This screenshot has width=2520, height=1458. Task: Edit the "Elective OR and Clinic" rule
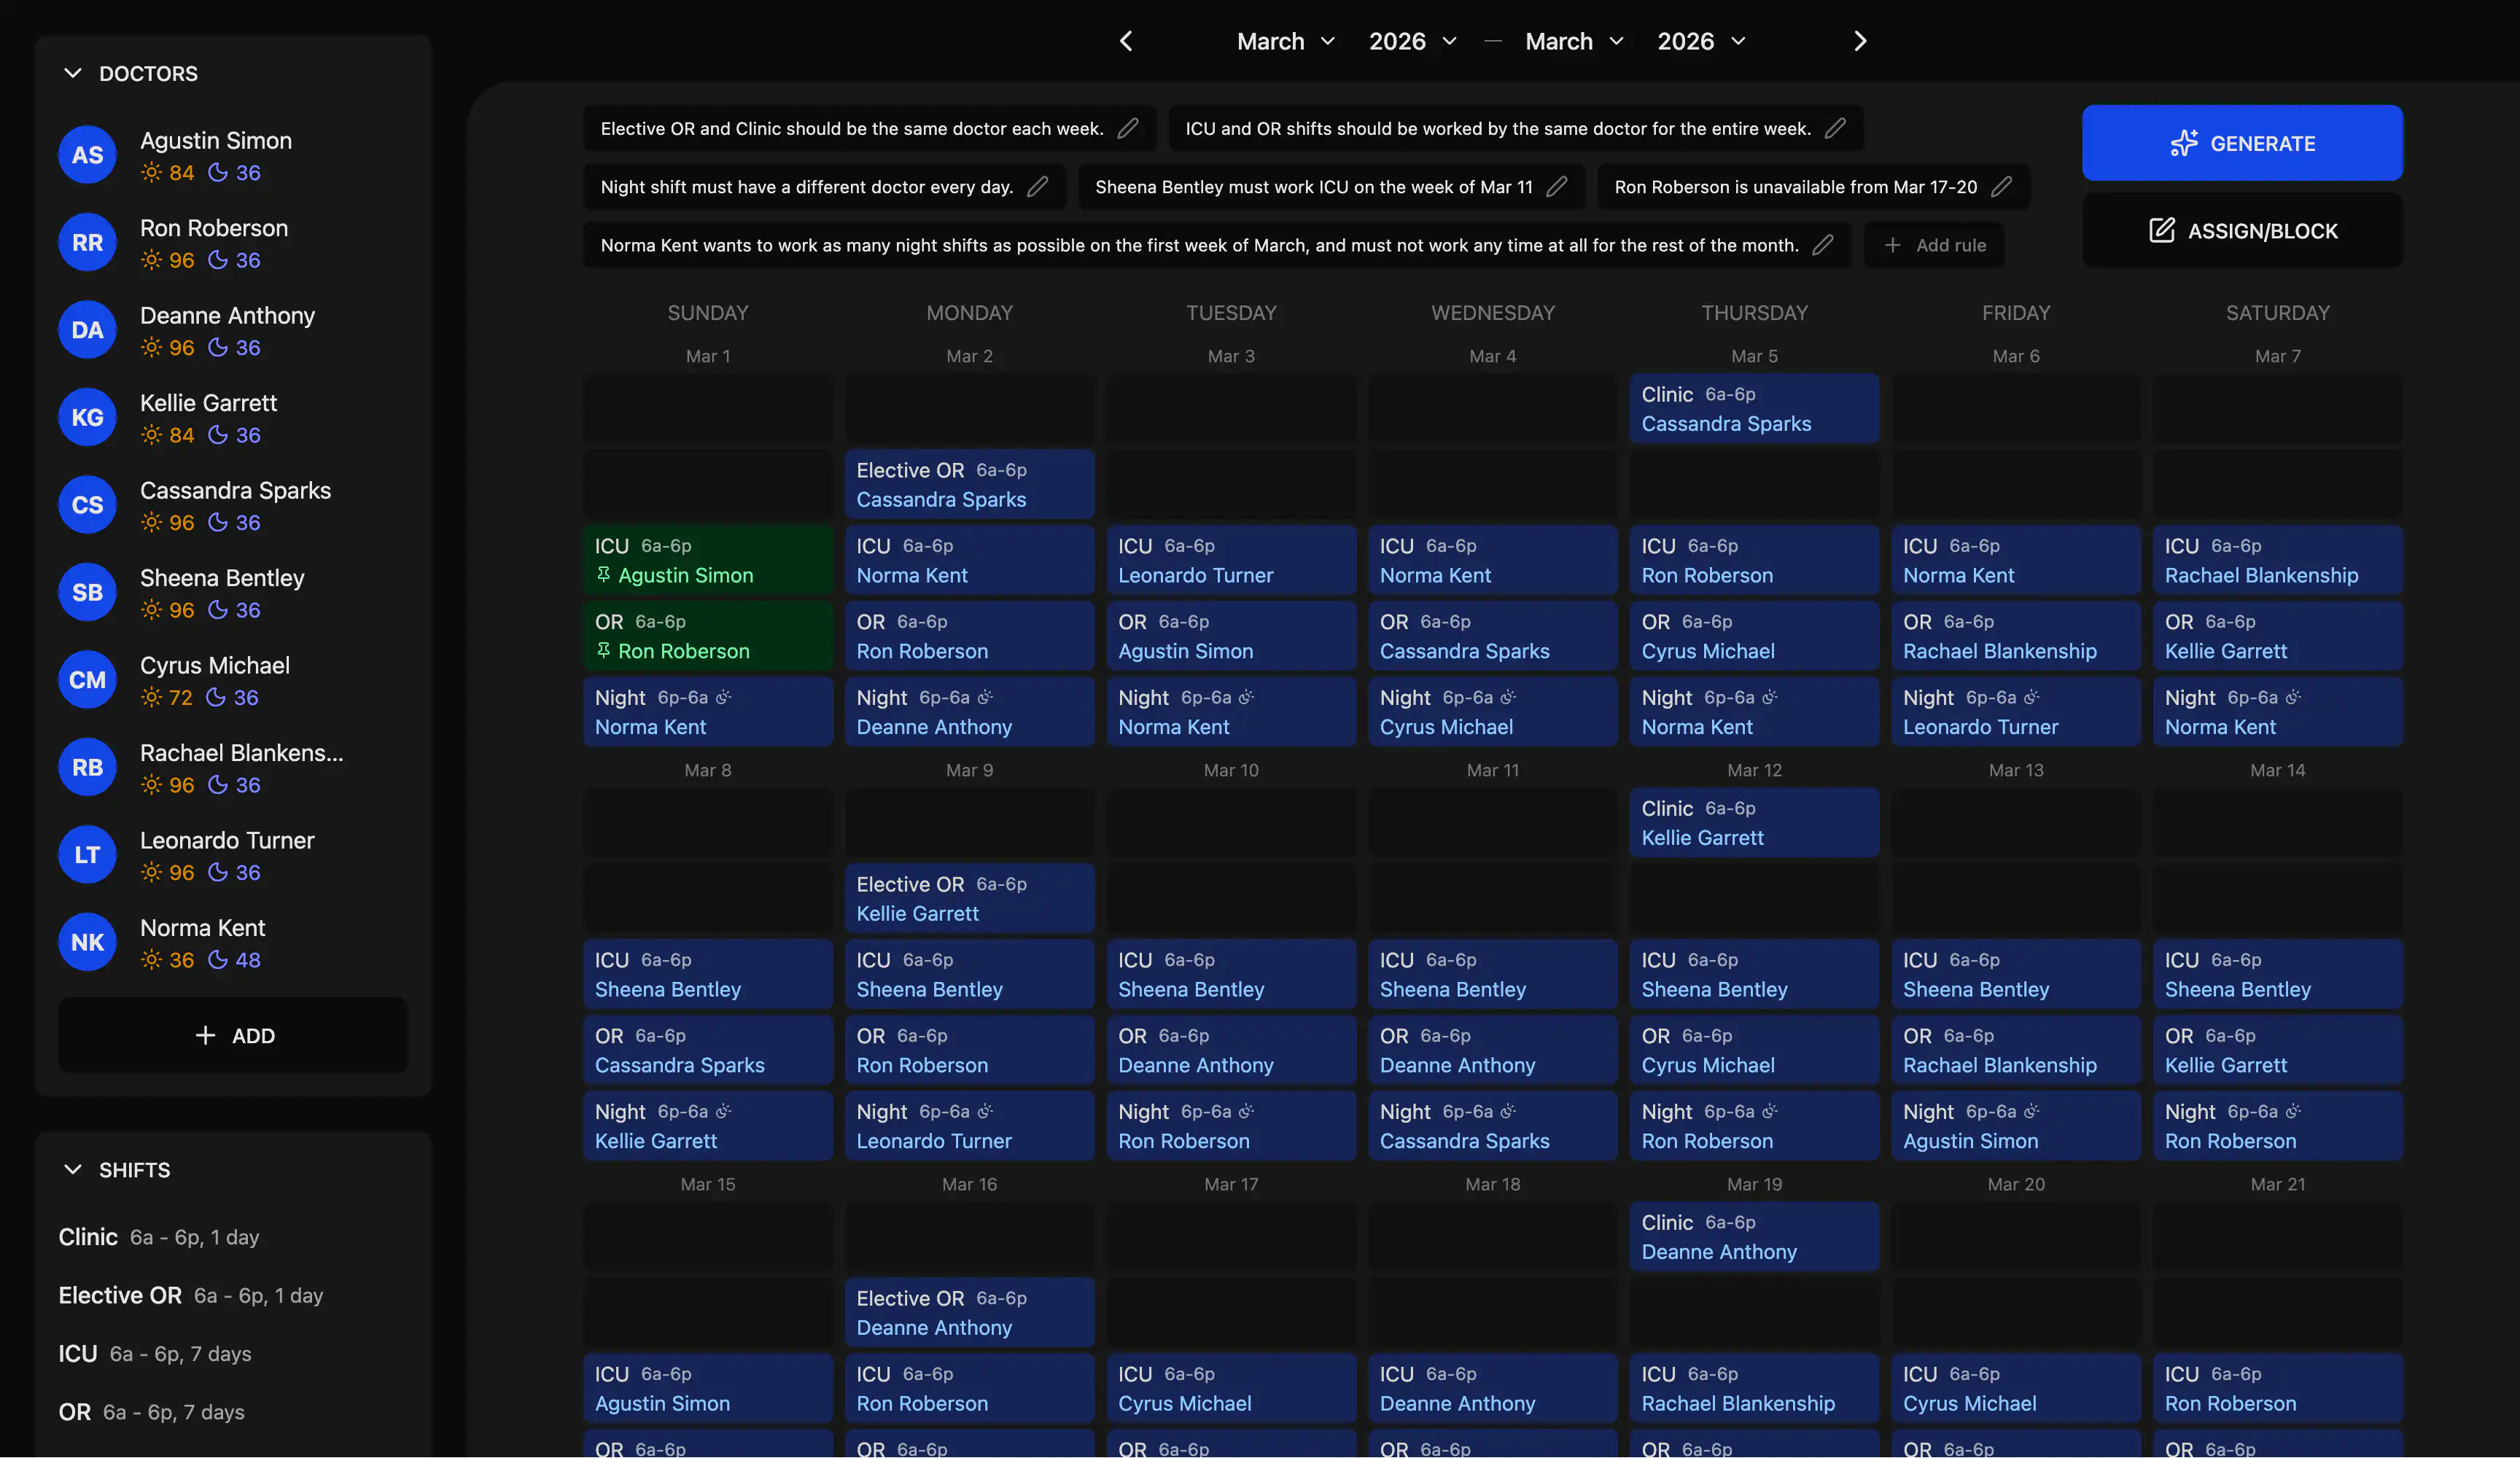[1128, 128]
